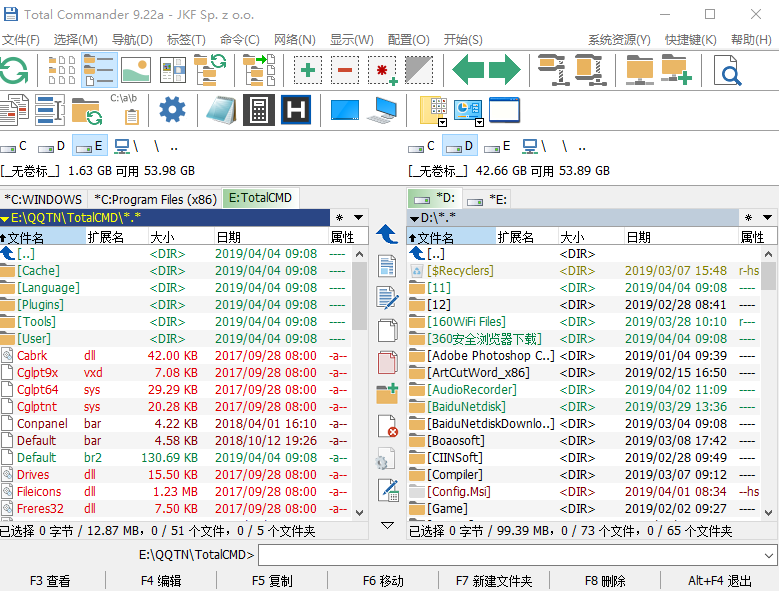
Task: Click right panel scroll down arrow
Action: [x=768, y=512]
